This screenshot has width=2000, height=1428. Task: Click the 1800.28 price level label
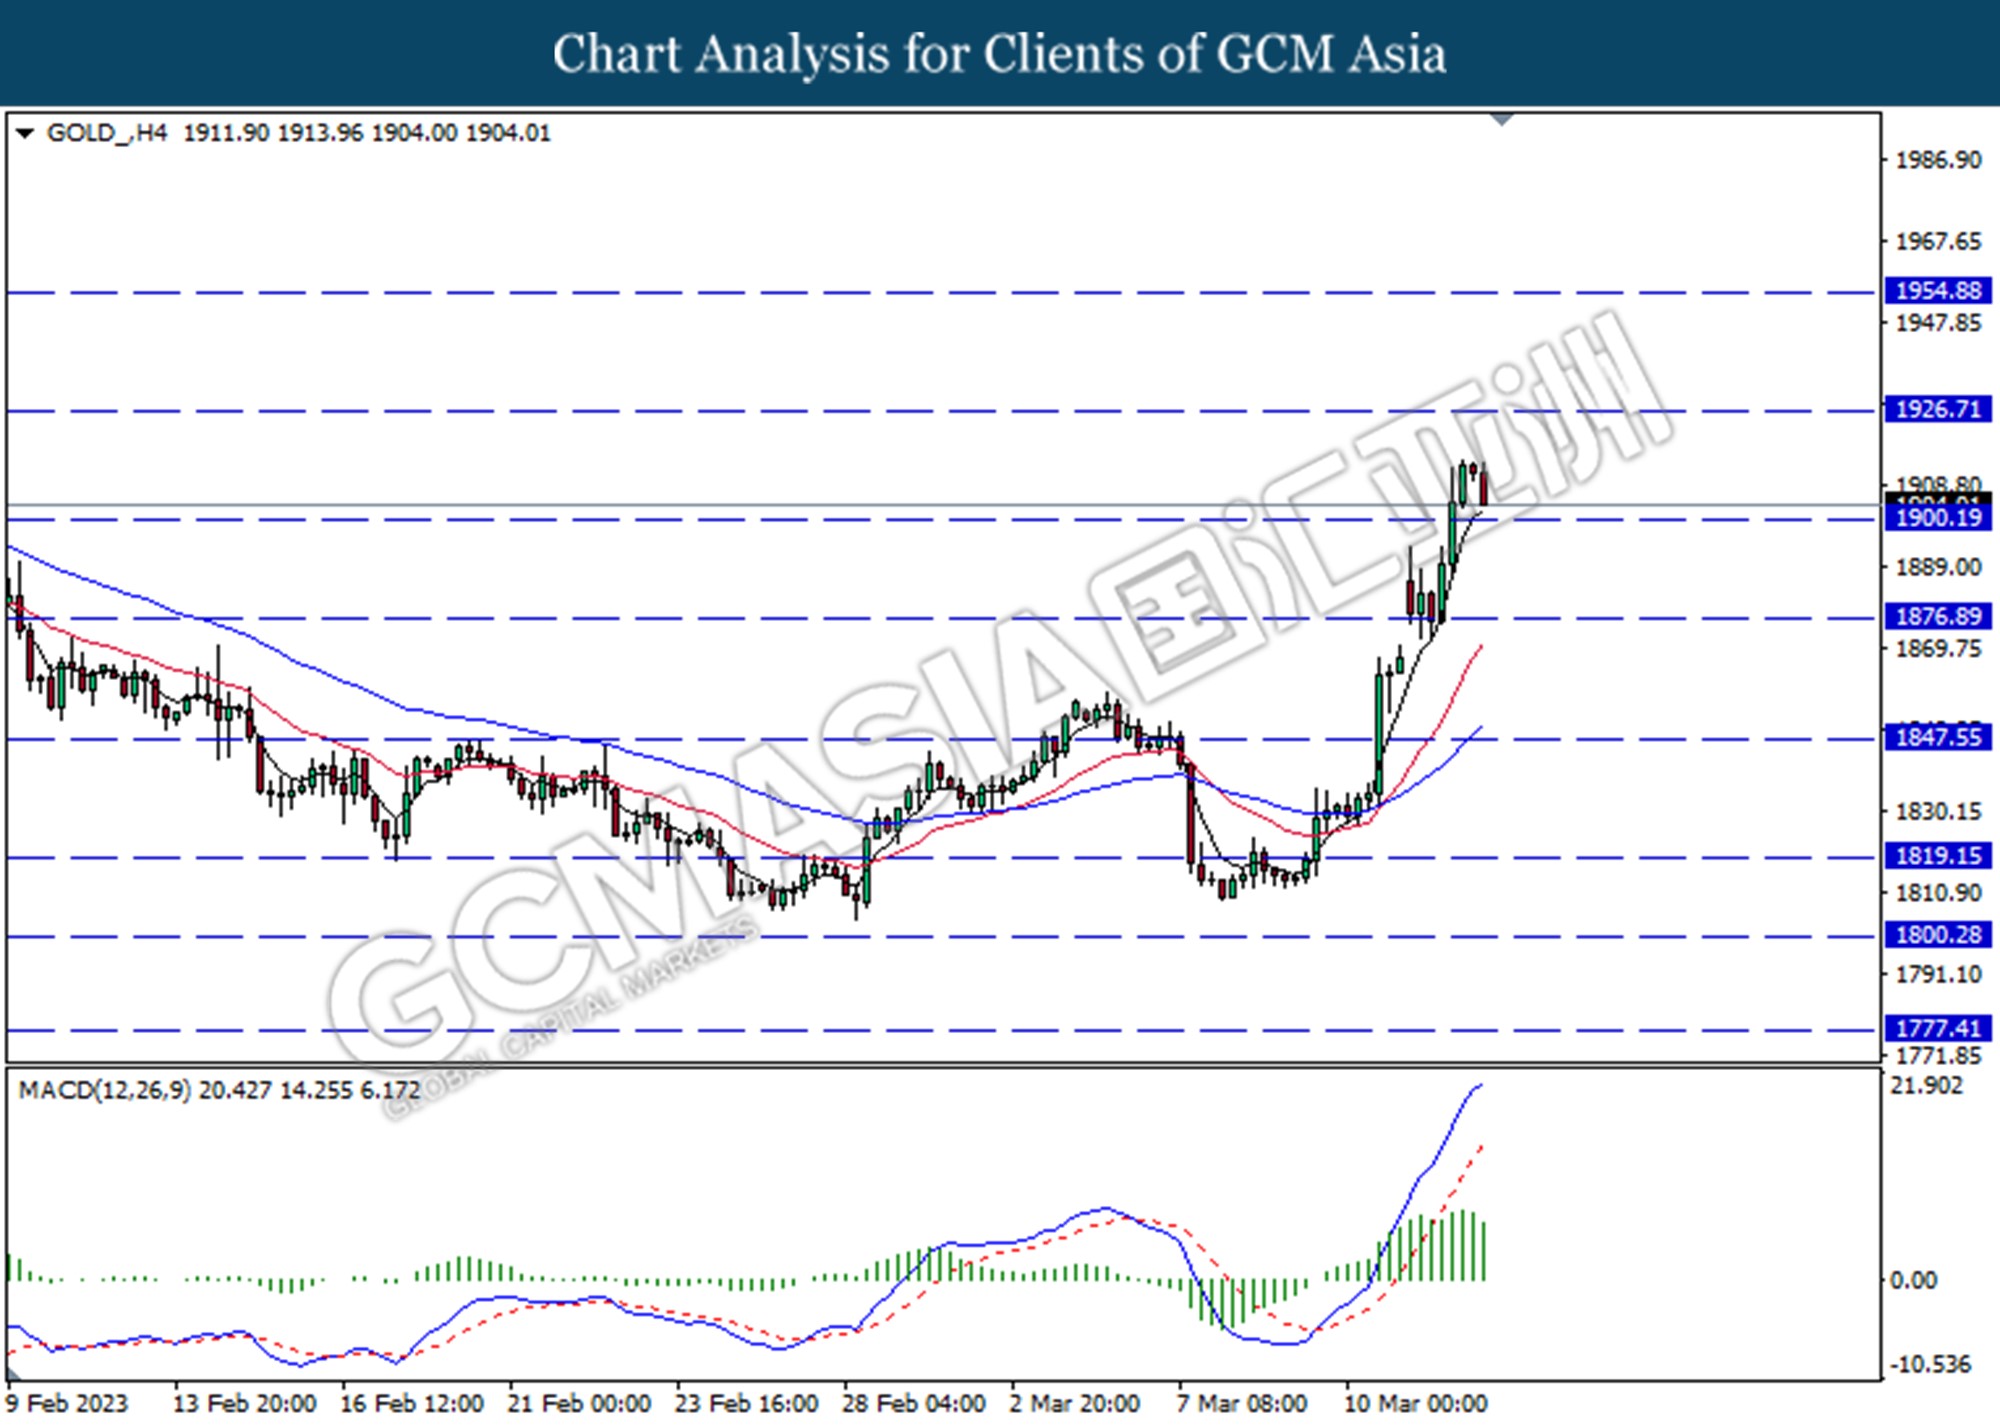click(x=1938, y=935)
